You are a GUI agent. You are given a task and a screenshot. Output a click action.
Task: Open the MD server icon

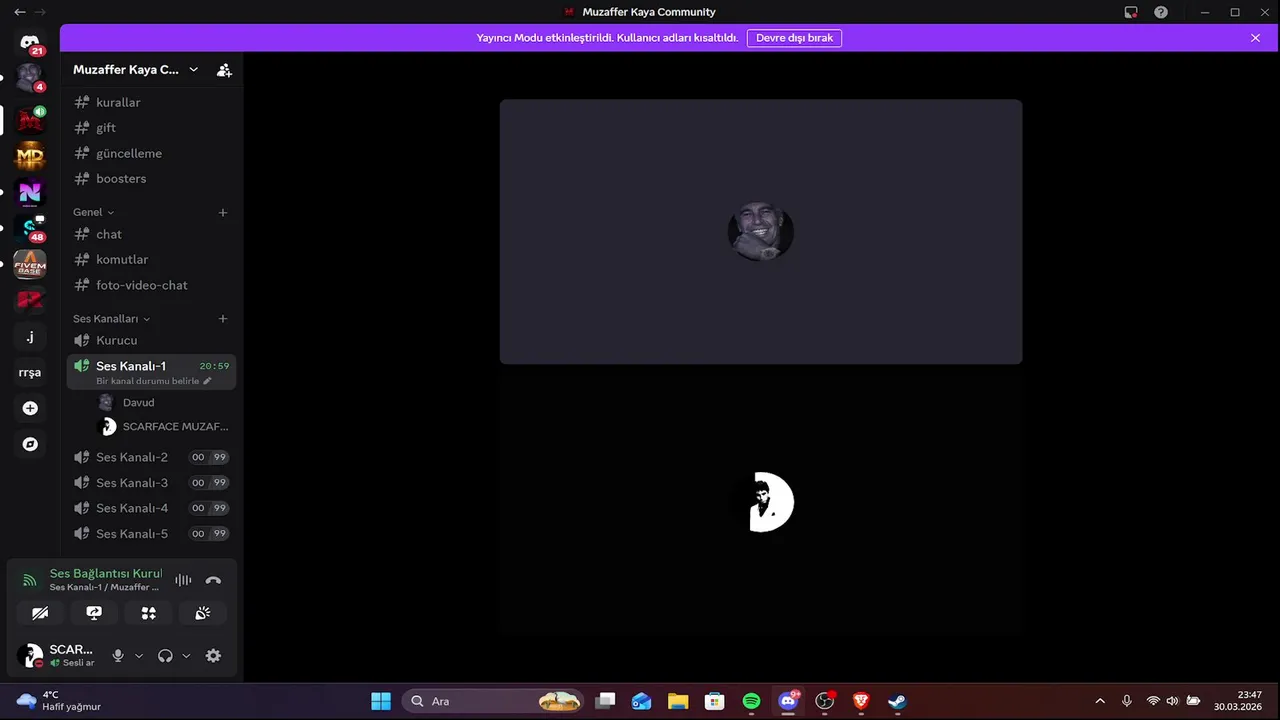click(x=30, y=156)
